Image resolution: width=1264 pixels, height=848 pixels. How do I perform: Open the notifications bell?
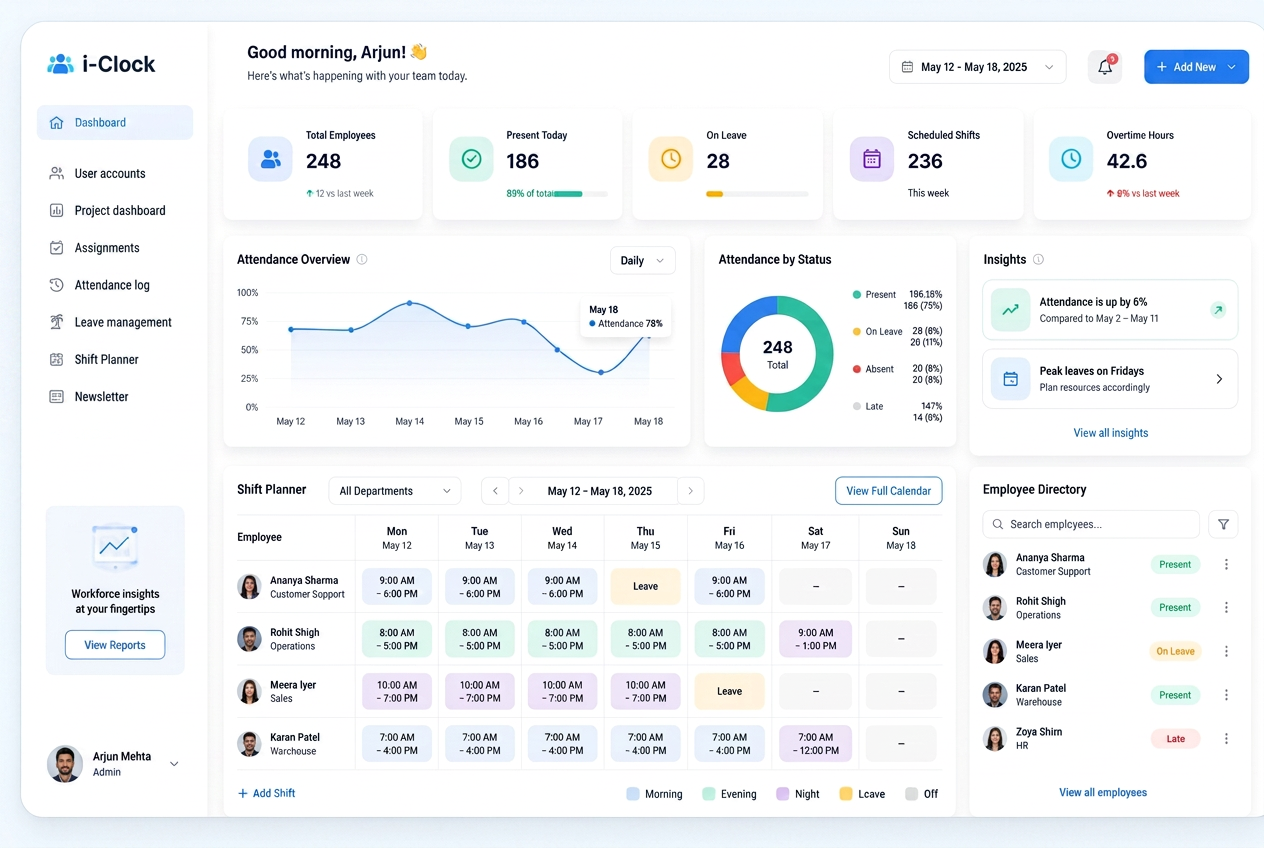[1105, 67]
